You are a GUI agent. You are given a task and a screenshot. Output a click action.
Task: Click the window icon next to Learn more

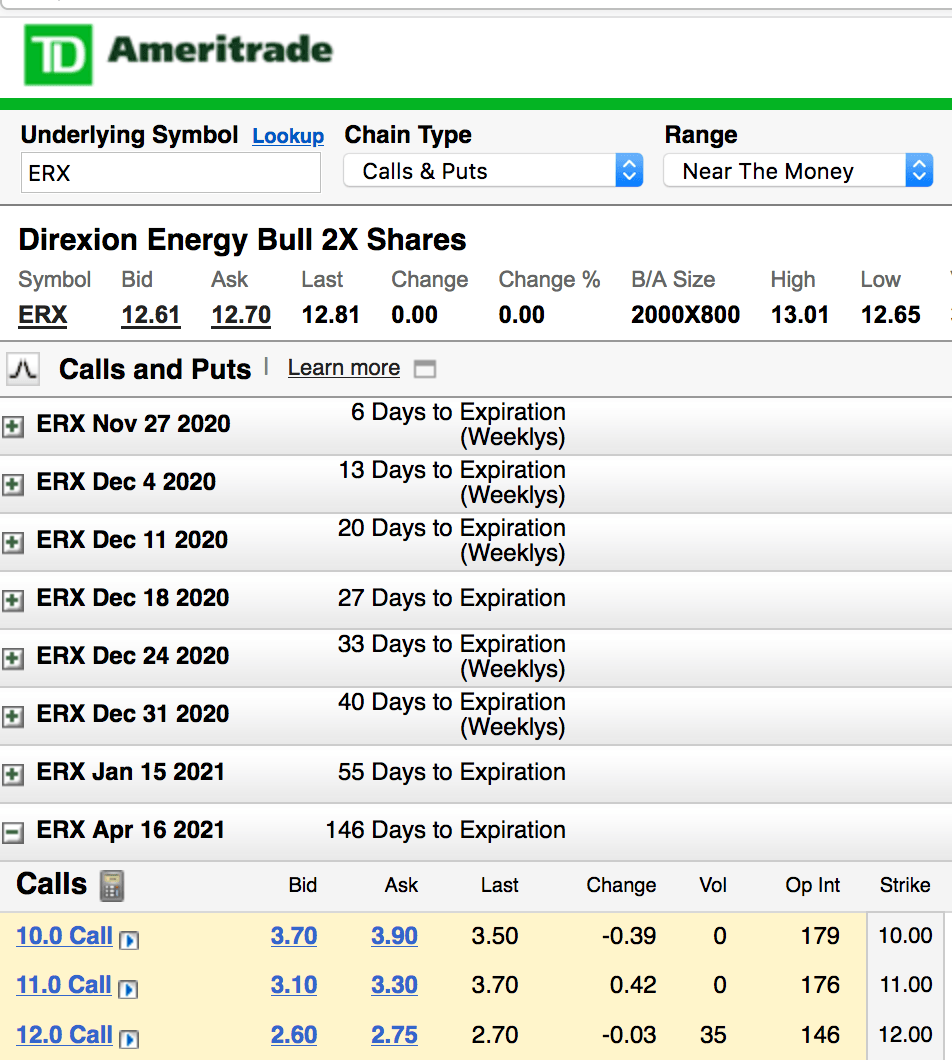coord(425,370)
